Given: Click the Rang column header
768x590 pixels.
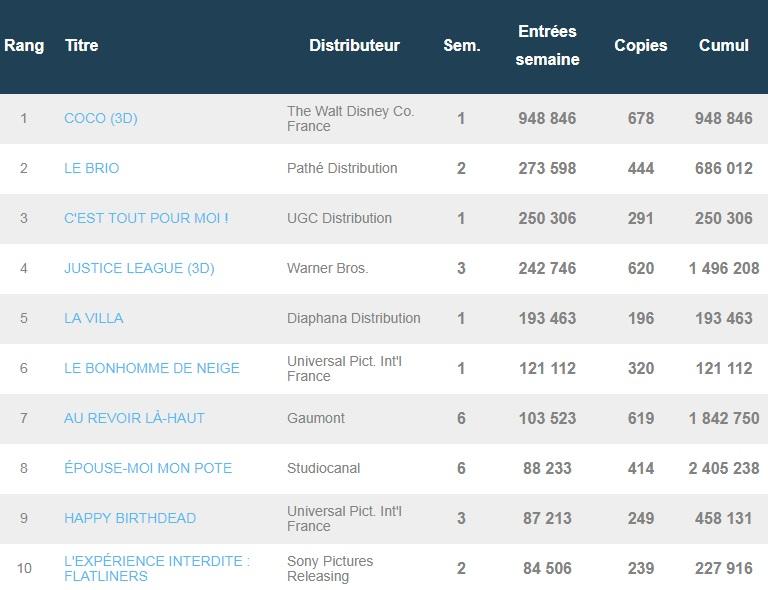Looking at the screenshot, I should (24, 45).
